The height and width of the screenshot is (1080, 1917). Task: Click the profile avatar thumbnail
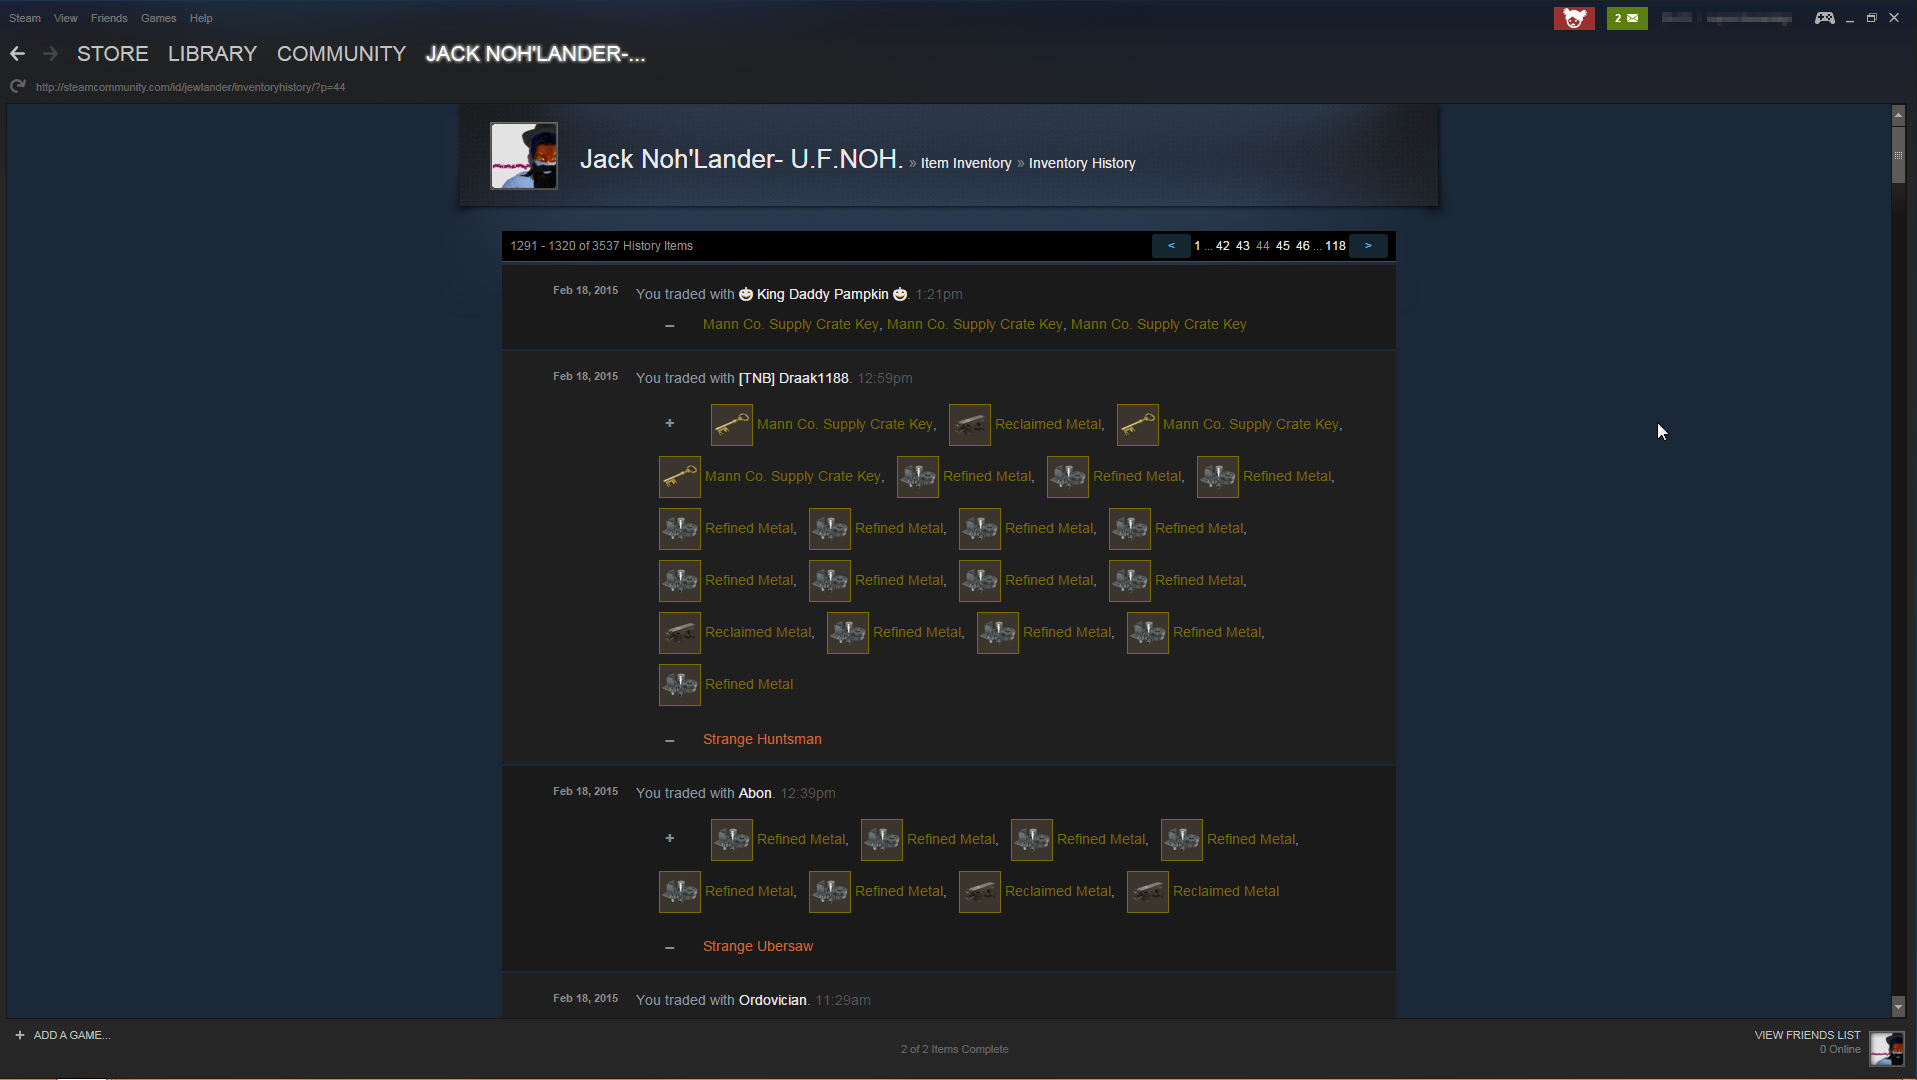pos(524,156)
